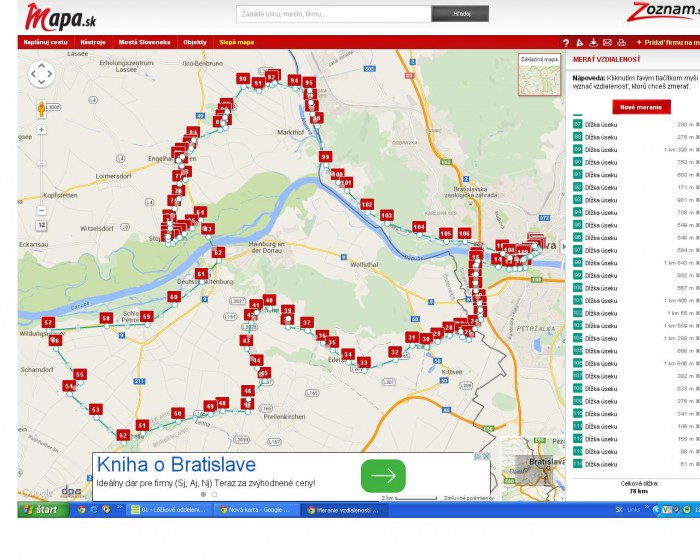Image resolution: width=700 pixels, height=560 pixels.
Task: Select route marker 62 on map
Action: click(218, 252)
